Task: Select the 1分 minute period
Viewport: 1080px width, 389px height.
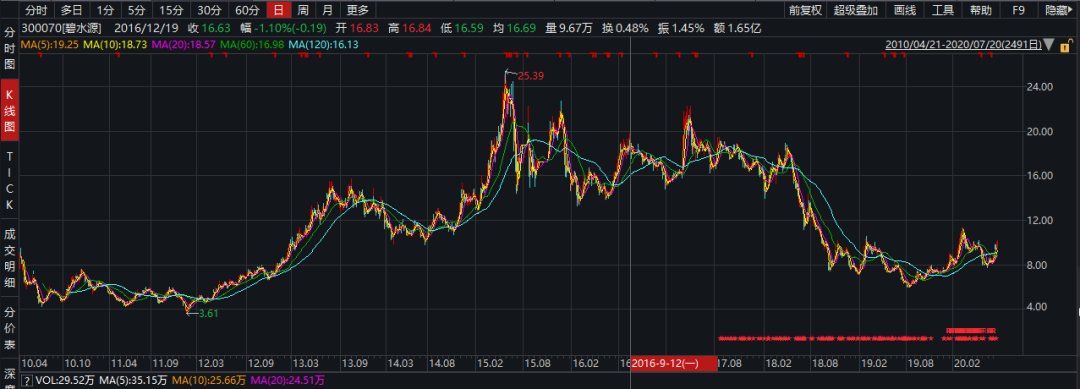Action: (105, 10)
